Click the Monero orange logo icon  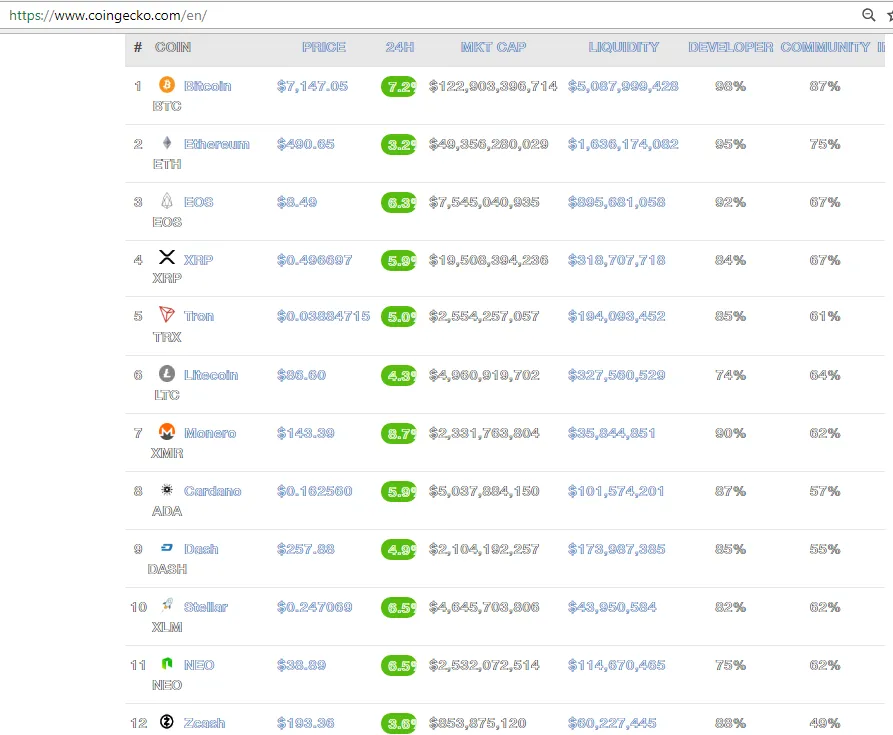tap(167, 432)
